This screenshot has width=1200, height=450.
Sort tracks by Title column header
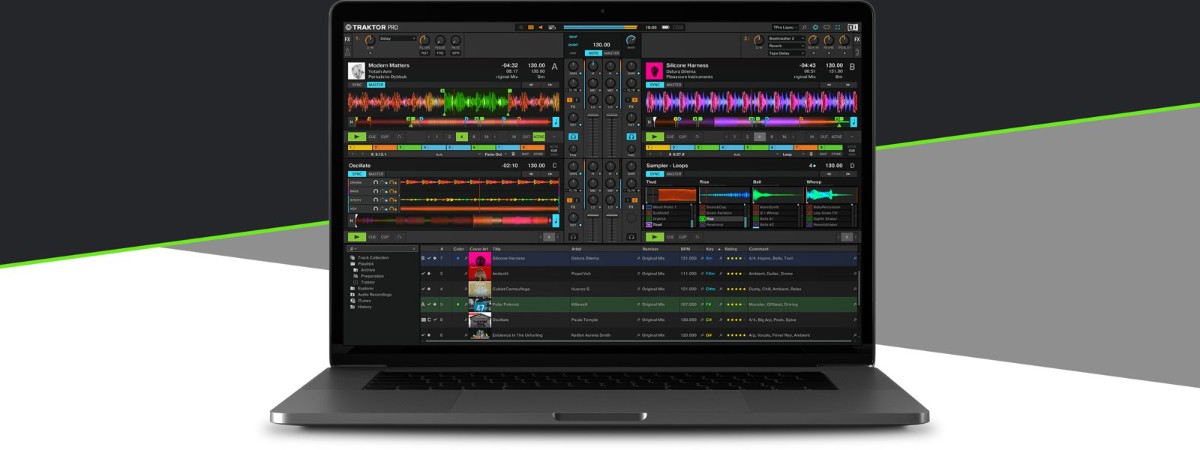(x=499, y=249)
